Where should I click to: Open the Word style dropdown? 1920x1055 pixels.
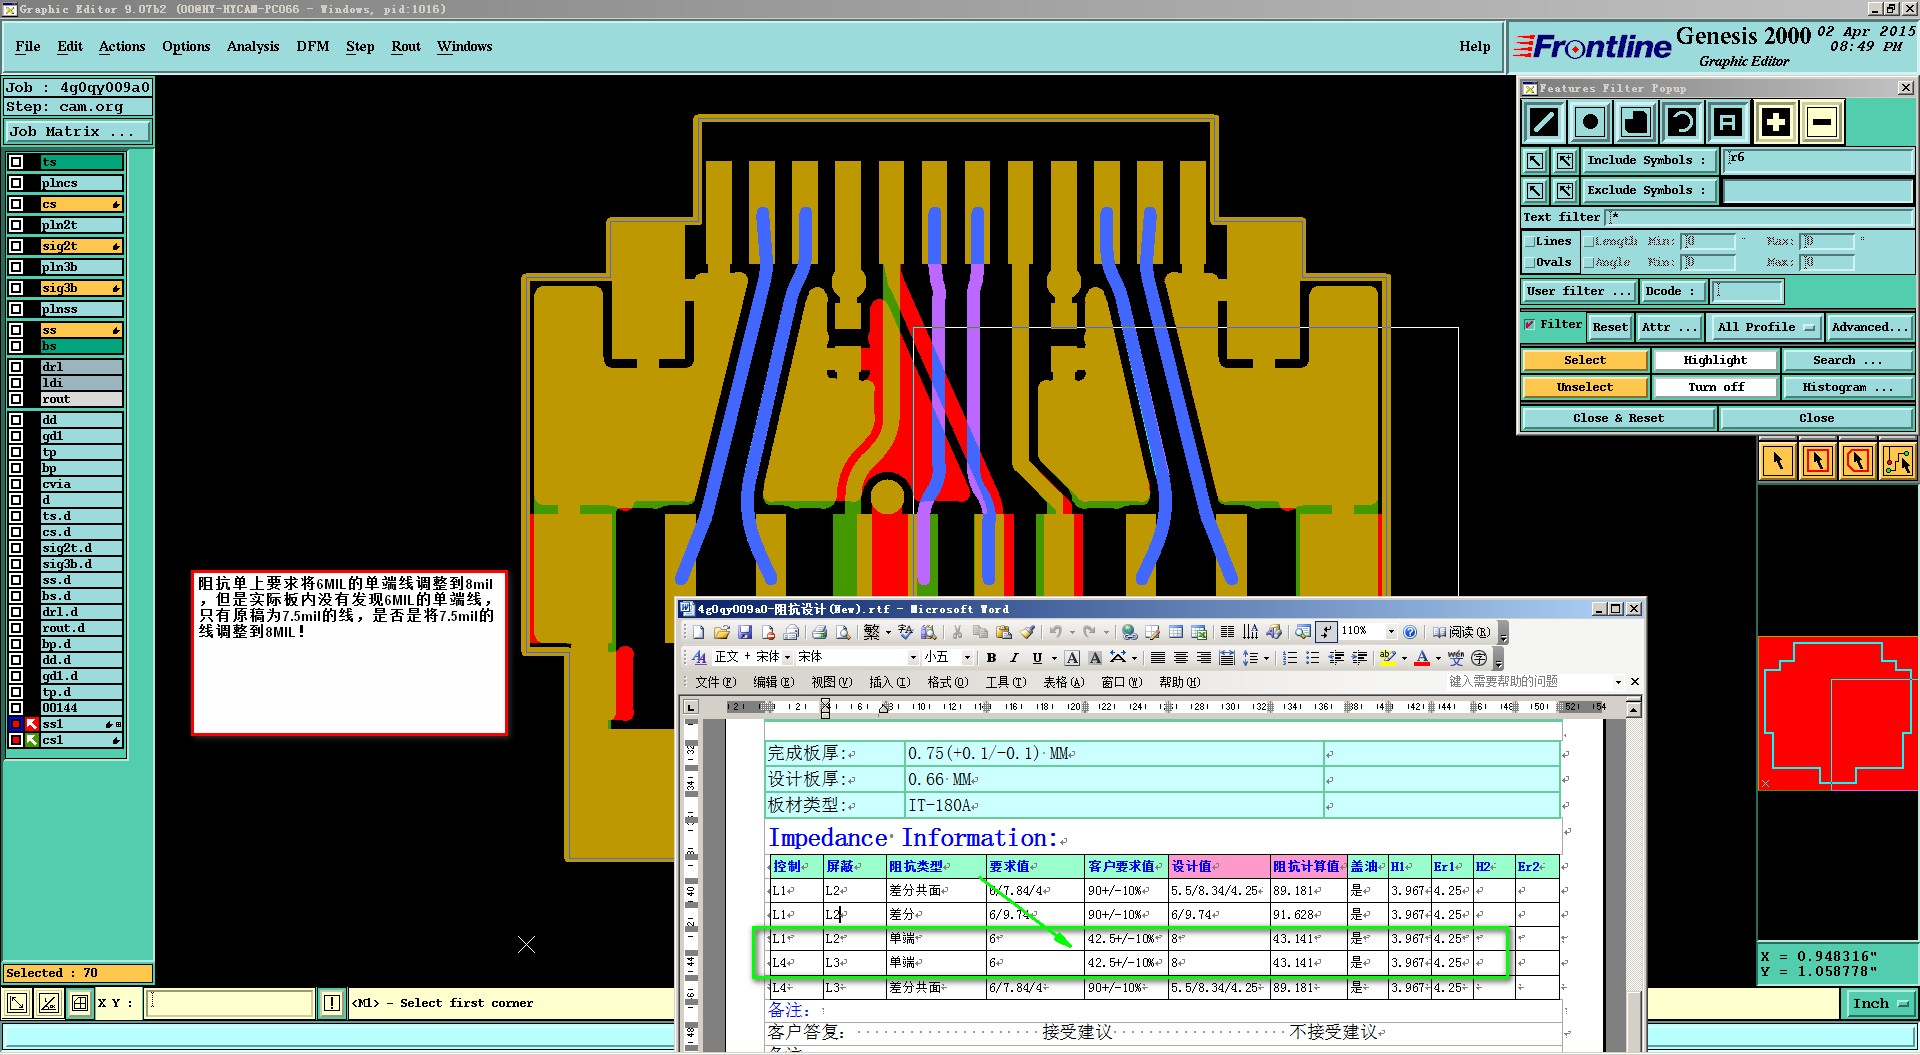click(x=787, y=657)
